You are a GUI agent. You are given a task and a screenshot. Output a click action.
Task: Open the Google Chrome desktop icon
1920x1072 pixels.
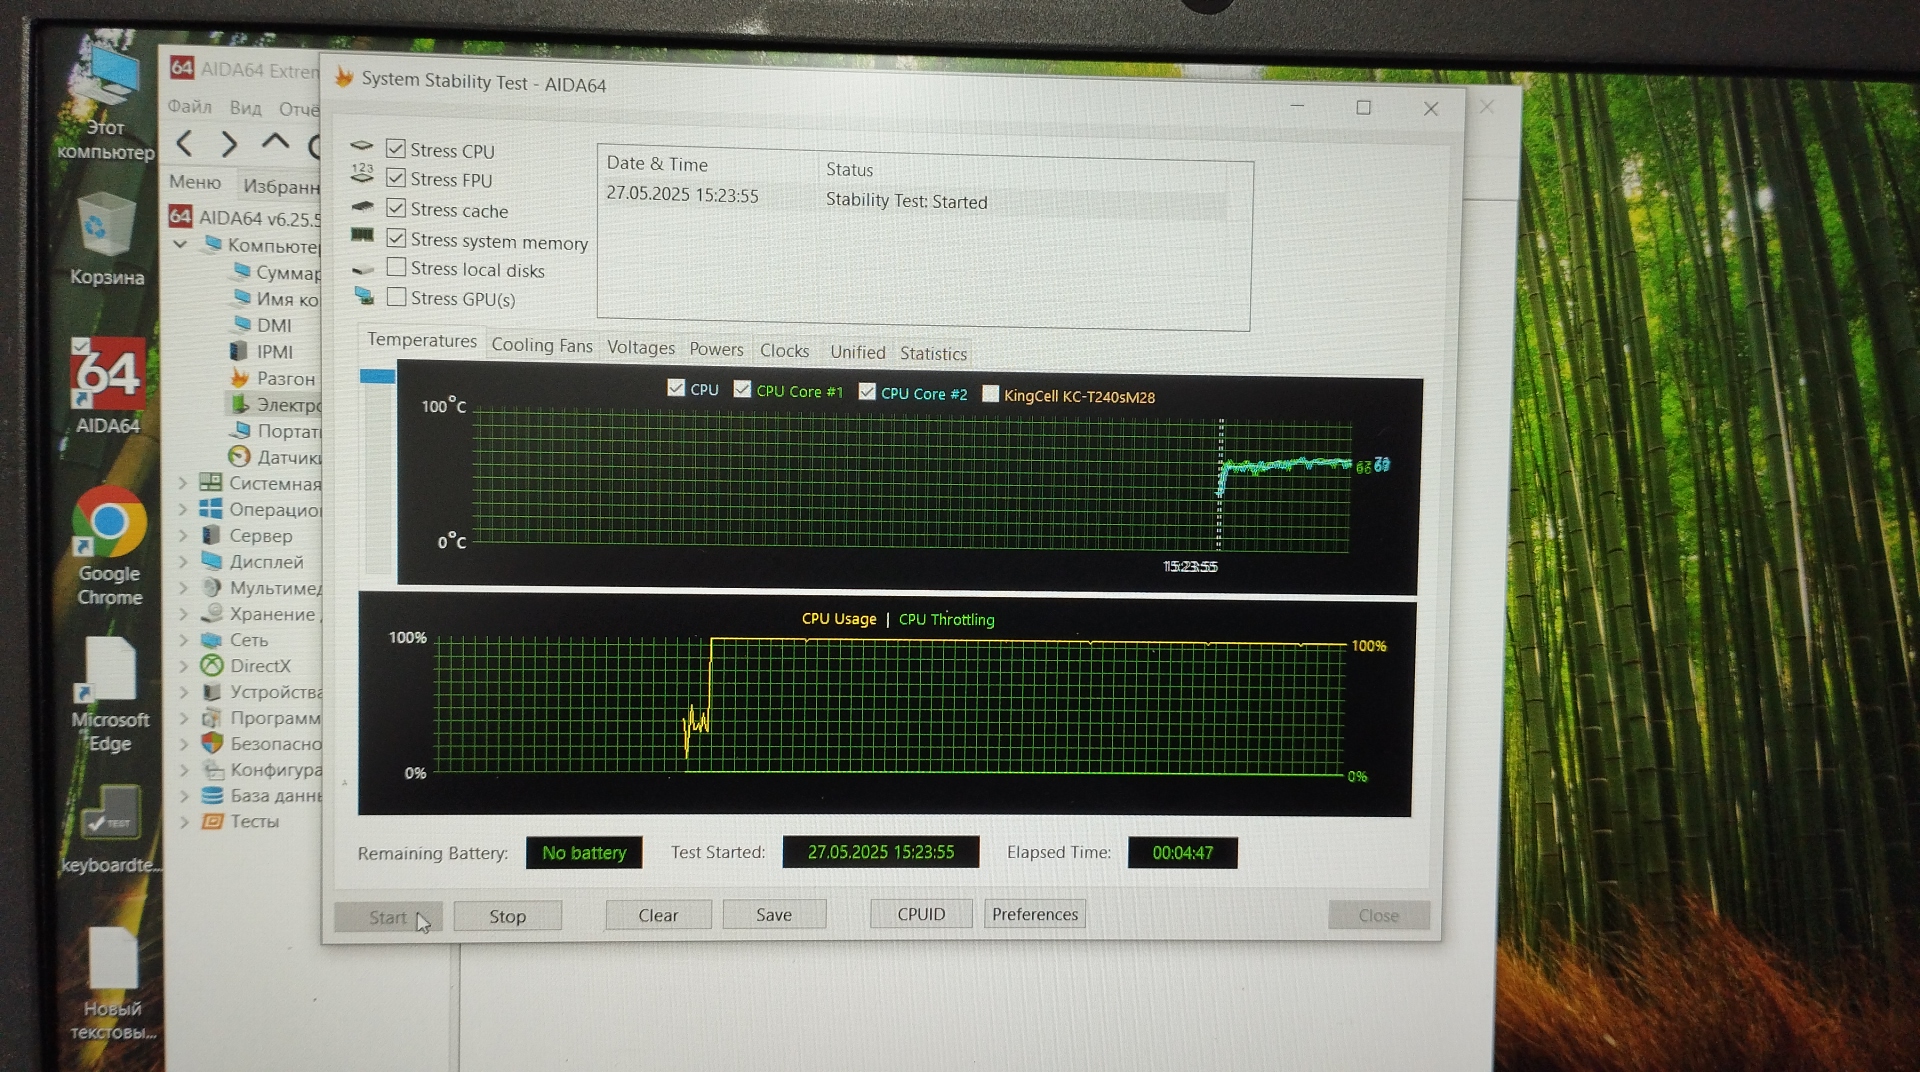pyautogui.click(x=109, y=523)
